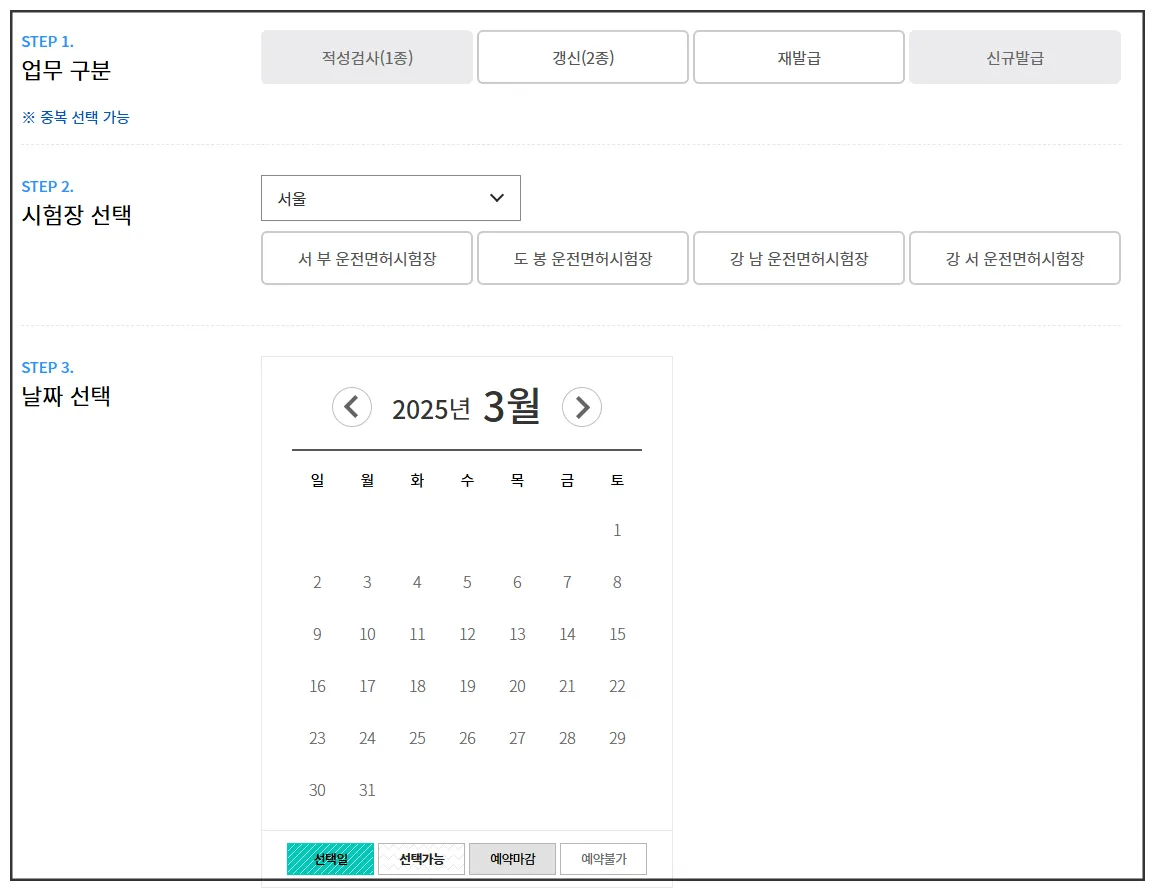Select March 1 on the calendar
The image size is (1155, 891).
coord(617,530)
